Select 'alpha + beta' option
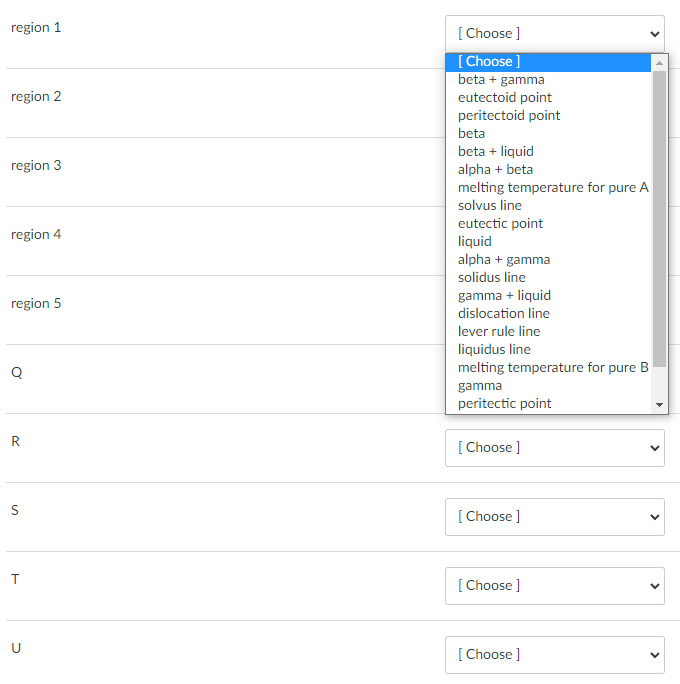Image resolution: width=680 pixels, height=684 pixels. (496, 169)
